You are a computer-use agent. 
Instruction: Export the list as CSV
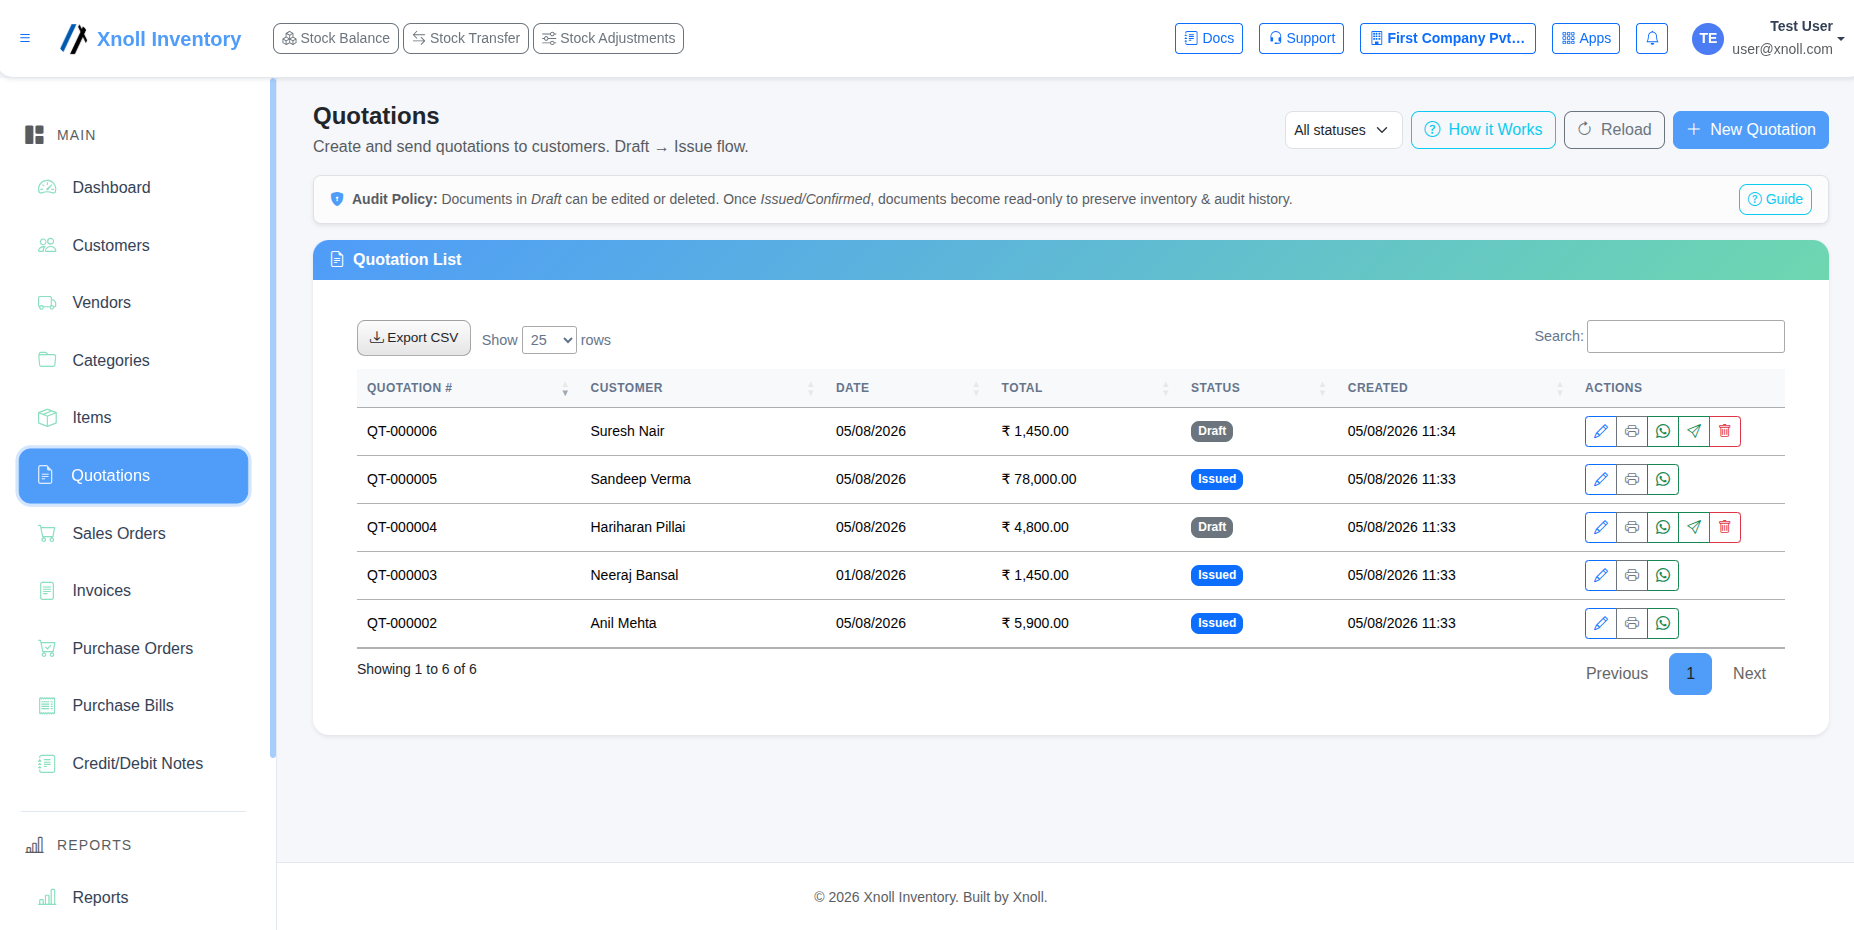(414, 338)
